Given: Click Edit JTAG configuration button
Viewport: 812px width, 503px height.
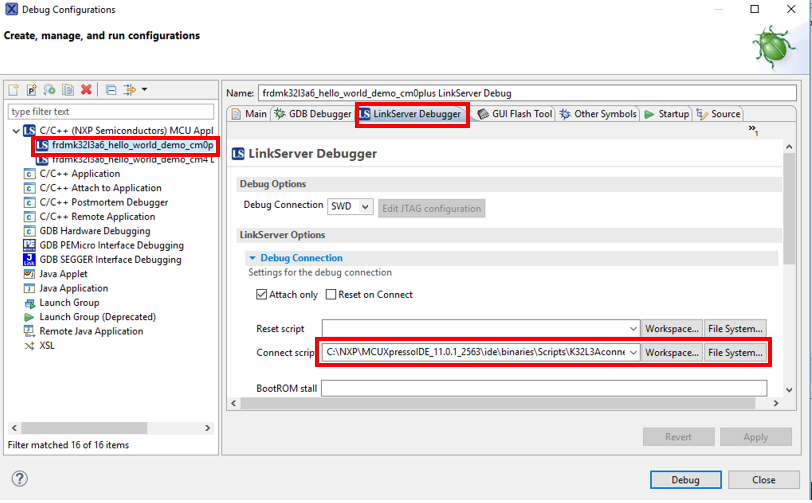Looking at the screenshot, I should [431, 208].
